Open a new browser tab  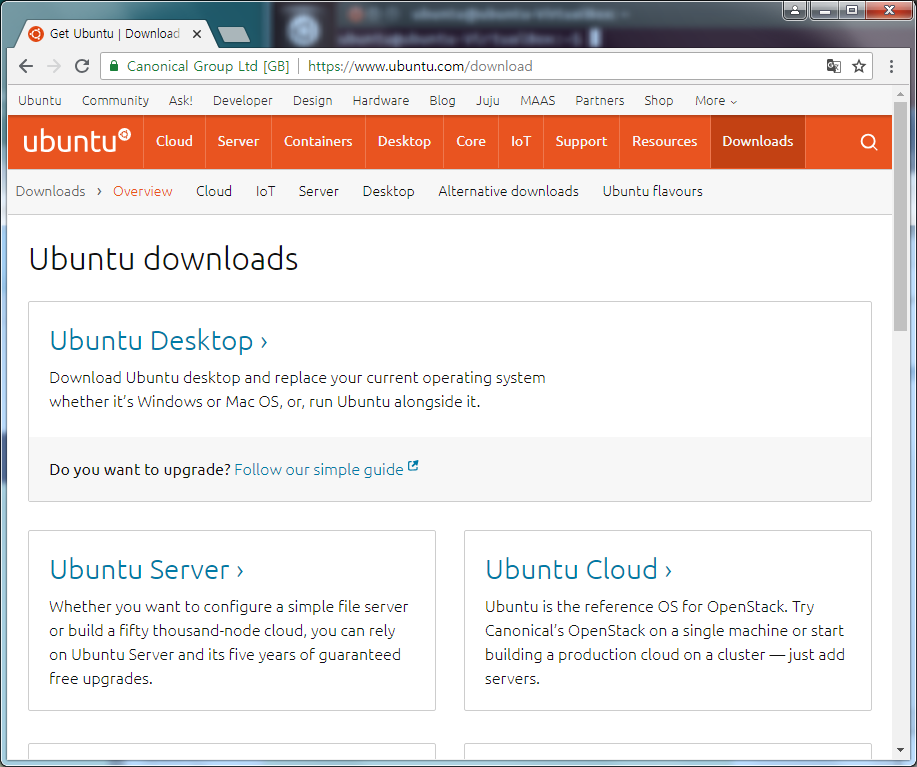(x=234, y=34)
